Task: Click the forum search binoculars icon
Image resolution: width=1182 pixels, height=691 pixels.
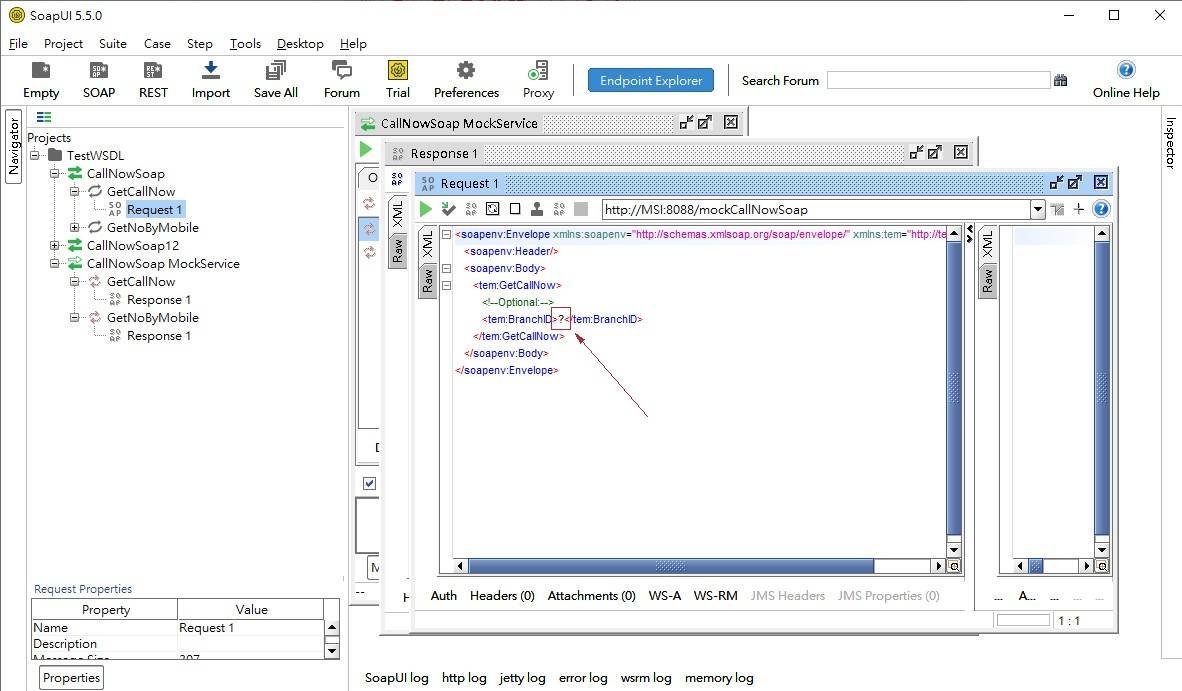Action: tap(1061, 81)
